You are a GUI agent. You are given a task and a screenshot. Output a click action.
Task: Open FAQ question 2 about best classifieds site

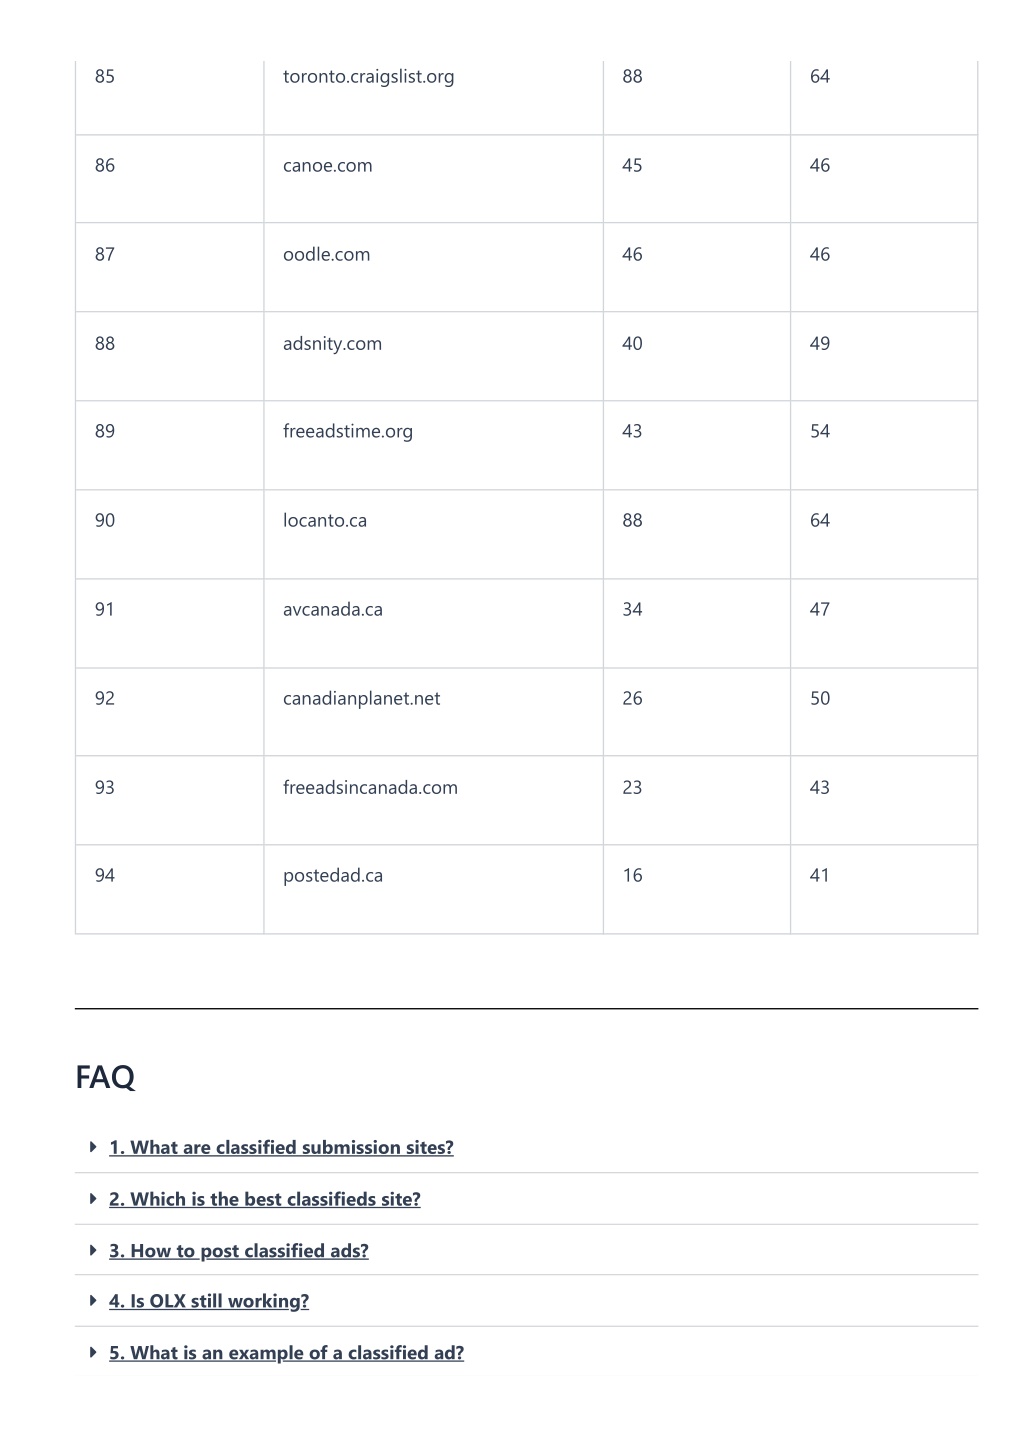pos(265,1199)
